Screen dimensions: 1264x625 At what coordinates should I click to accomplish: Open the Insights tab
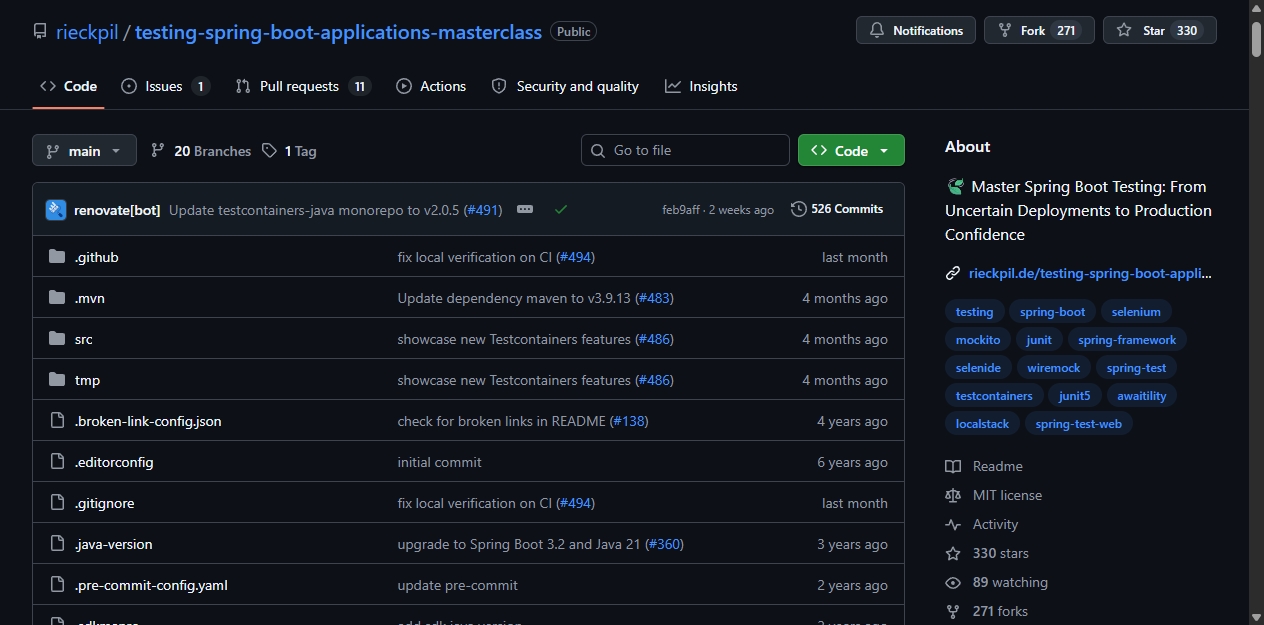701,86
